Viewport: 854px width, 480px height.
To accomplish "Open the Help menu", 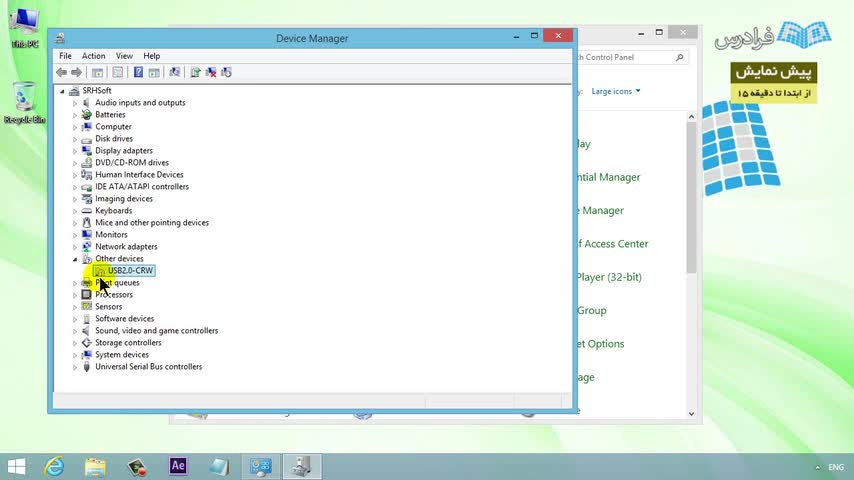I will [x=151, y=56].
